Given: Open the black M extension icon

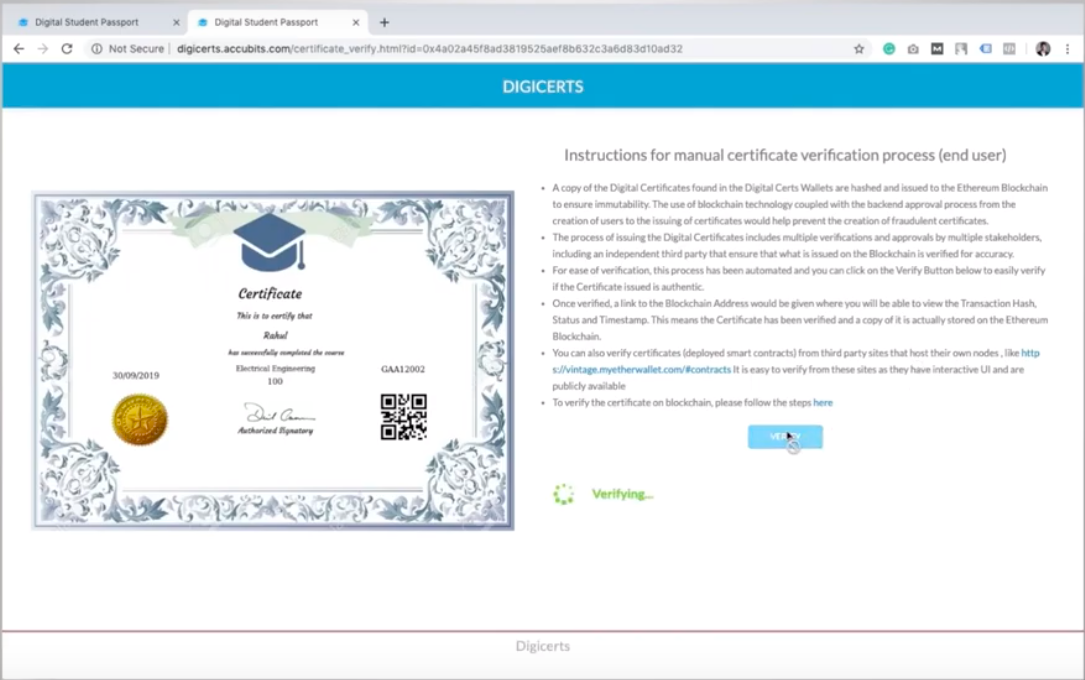Looking at the screenshot, I should click(937, 49).
